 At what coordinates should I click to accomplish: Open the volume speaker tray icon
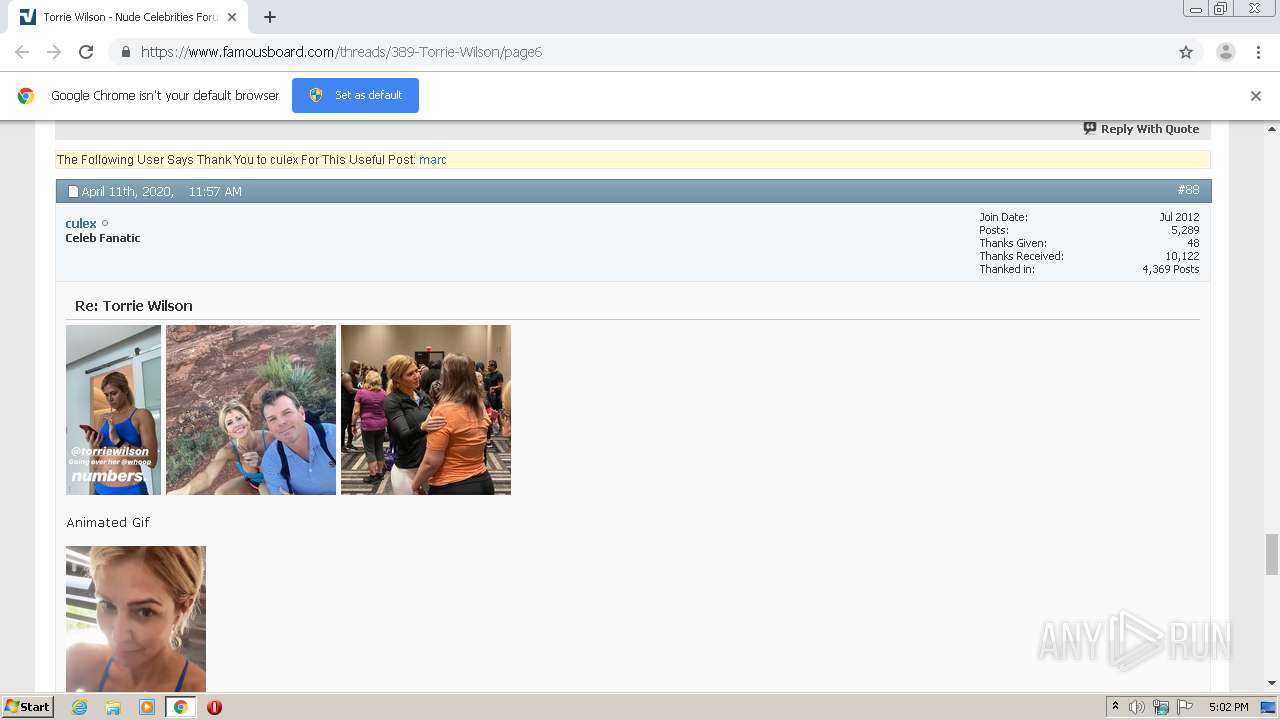tap(1137, 707)
